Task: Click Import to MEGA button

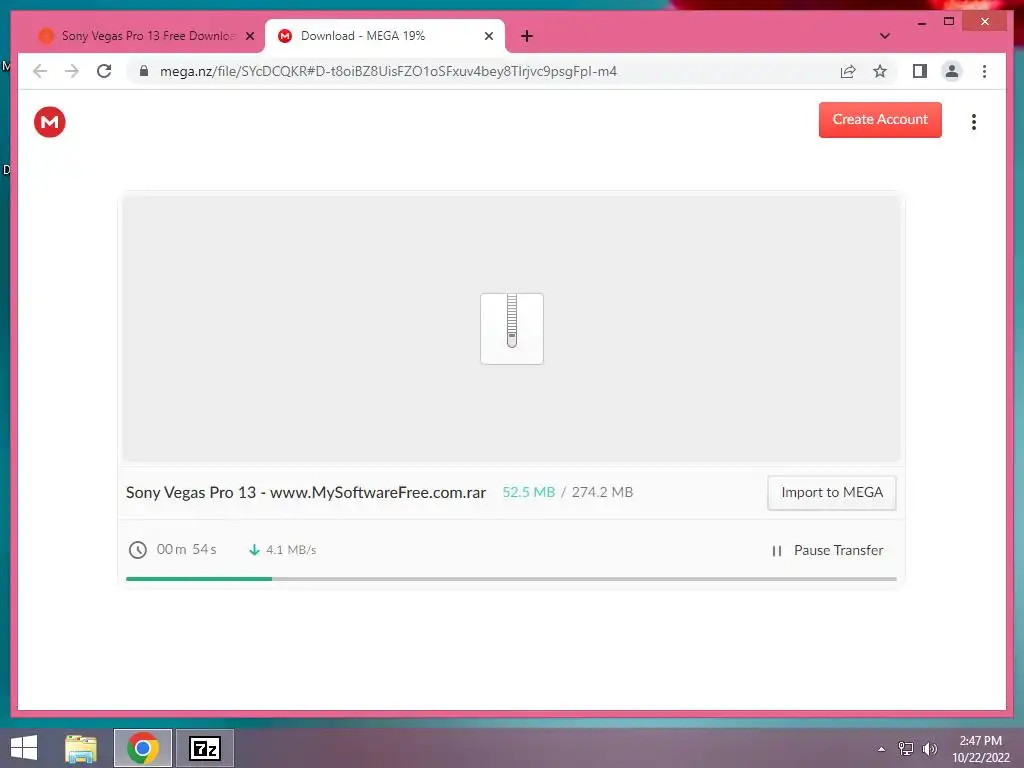Action: (x=831, y=492)
